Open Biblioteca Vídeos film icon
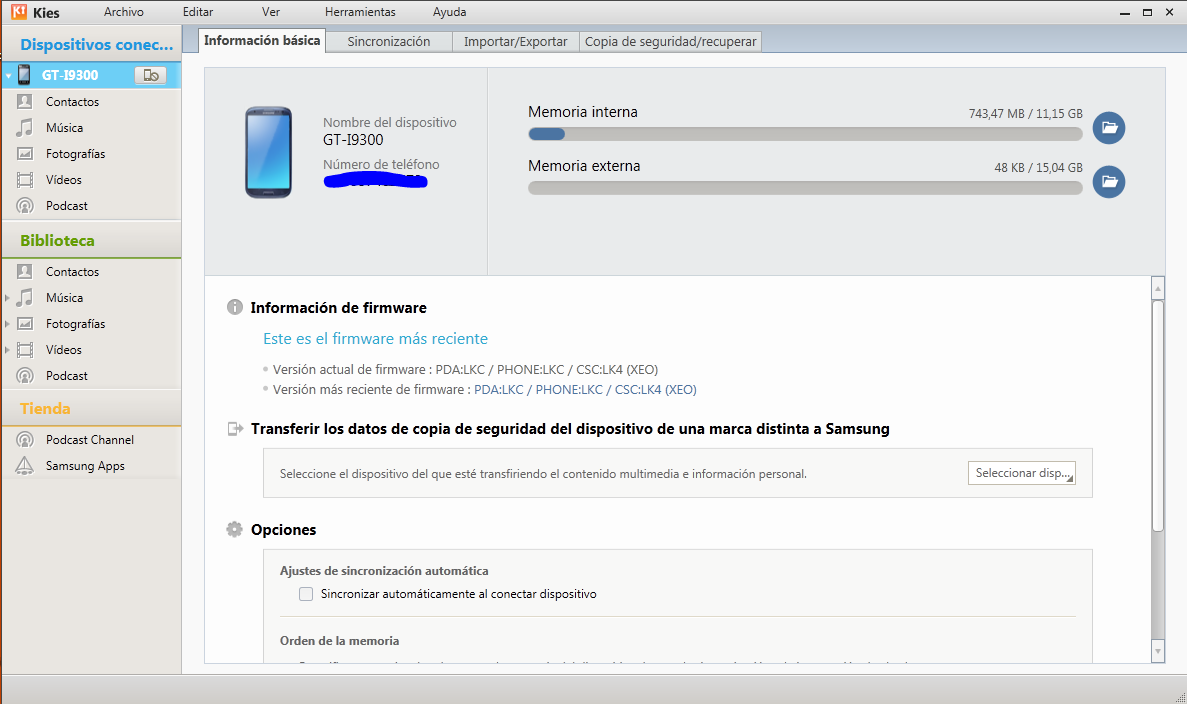 point(25,350)
